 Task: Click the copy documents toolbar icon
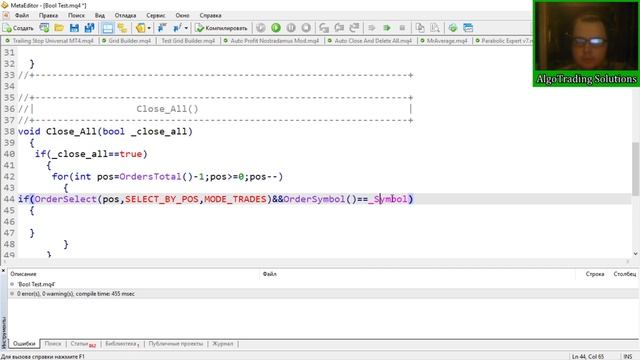420,28
